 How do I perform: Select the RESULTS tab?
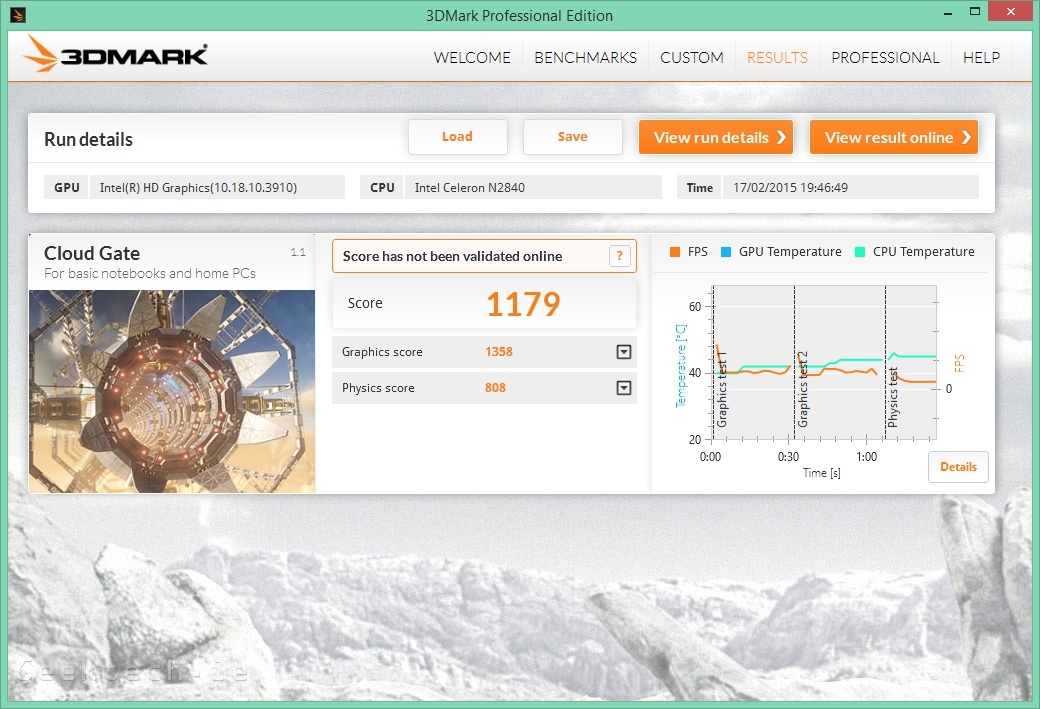pos(777,58)
